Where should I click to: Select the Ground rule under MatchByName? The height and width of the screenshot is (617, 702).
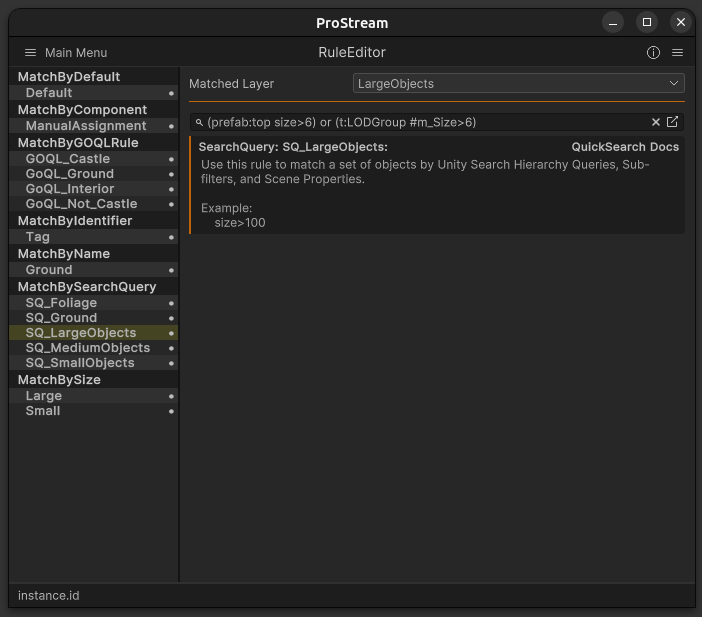(94, 270)
